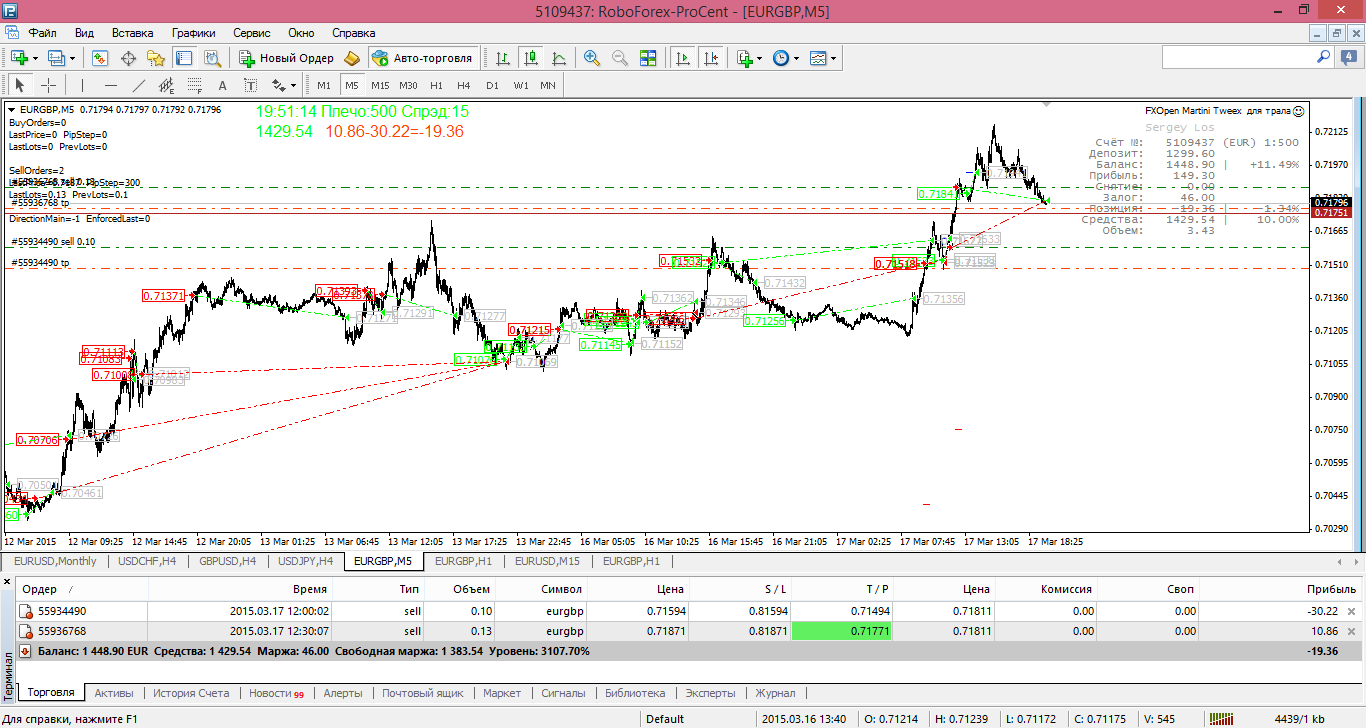Expand the arrows objects dropdown
Image resolution: width=1366 pixels, height=728 pixels.
coord(294,85)
